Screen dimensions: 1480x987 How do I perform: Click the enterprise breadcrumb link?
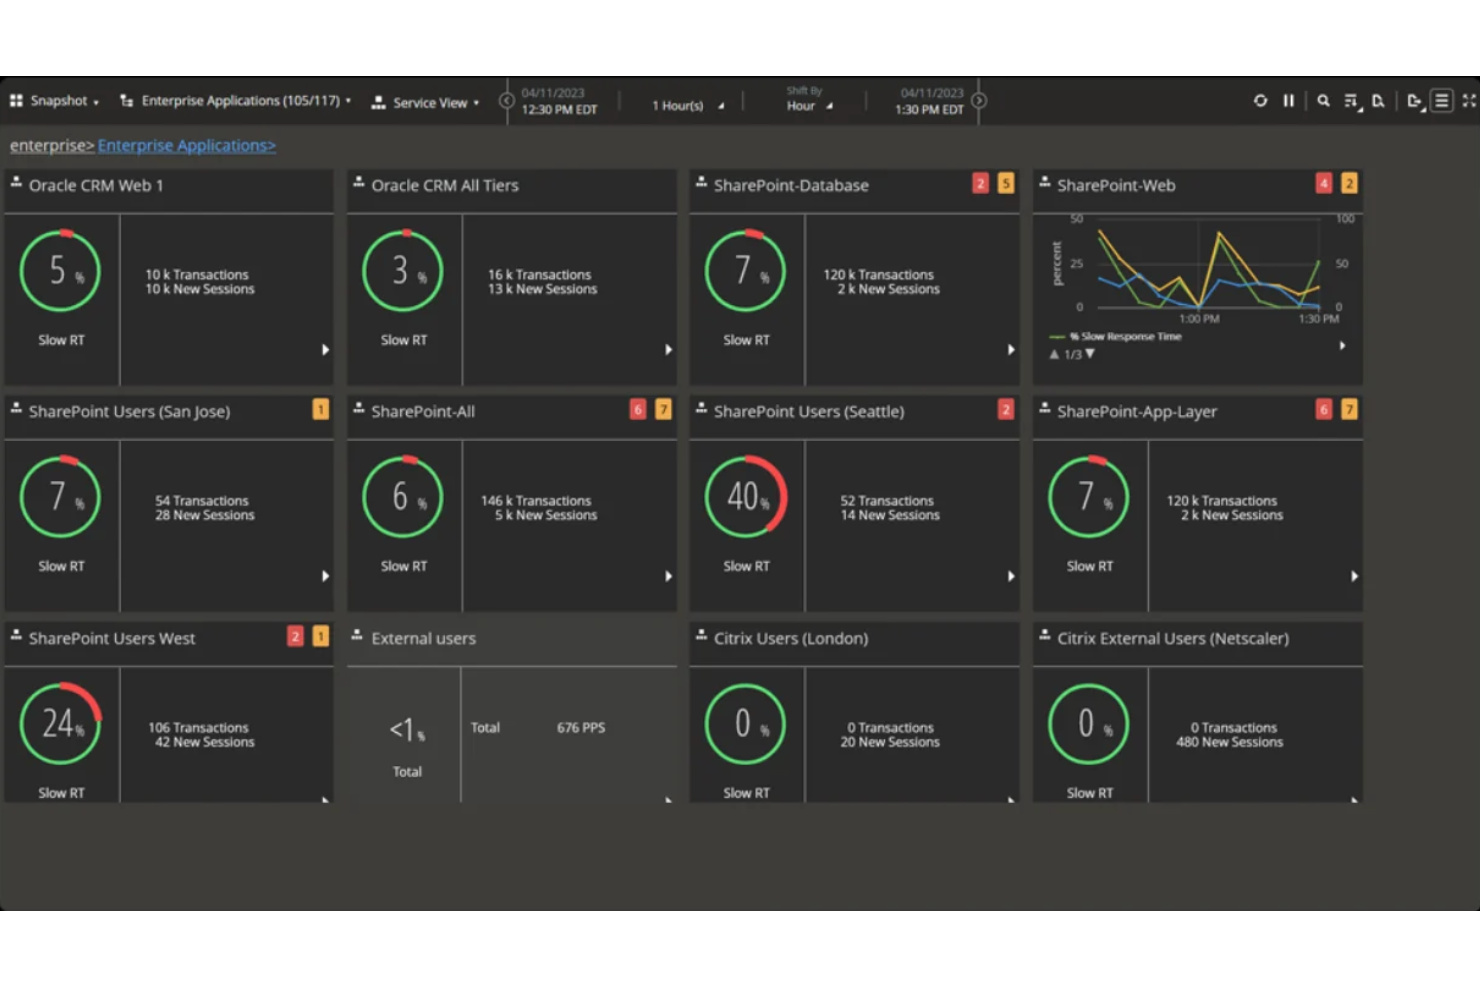49,145
